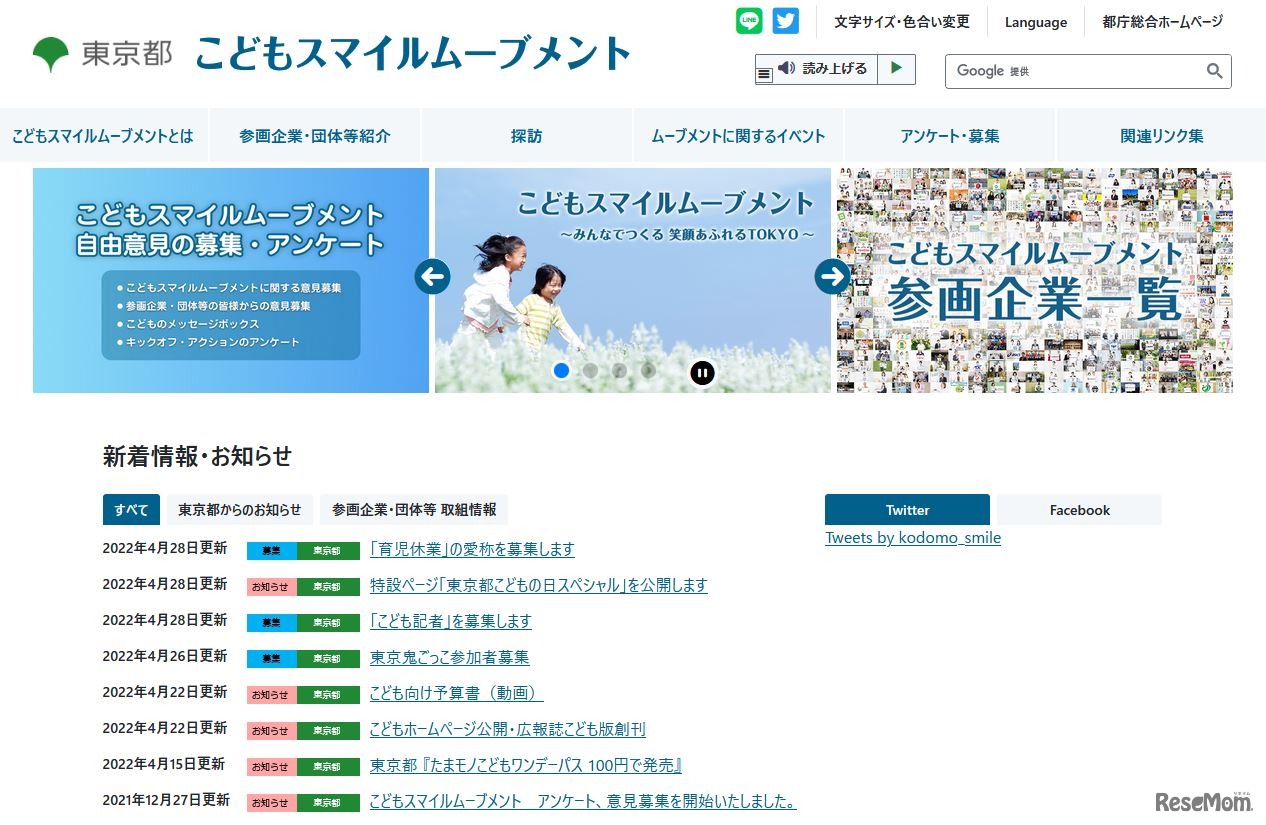
Task: Open the 東京鬼ごっこ参加者募集 link
Action: pyautogui.click(x=450, y=657)
